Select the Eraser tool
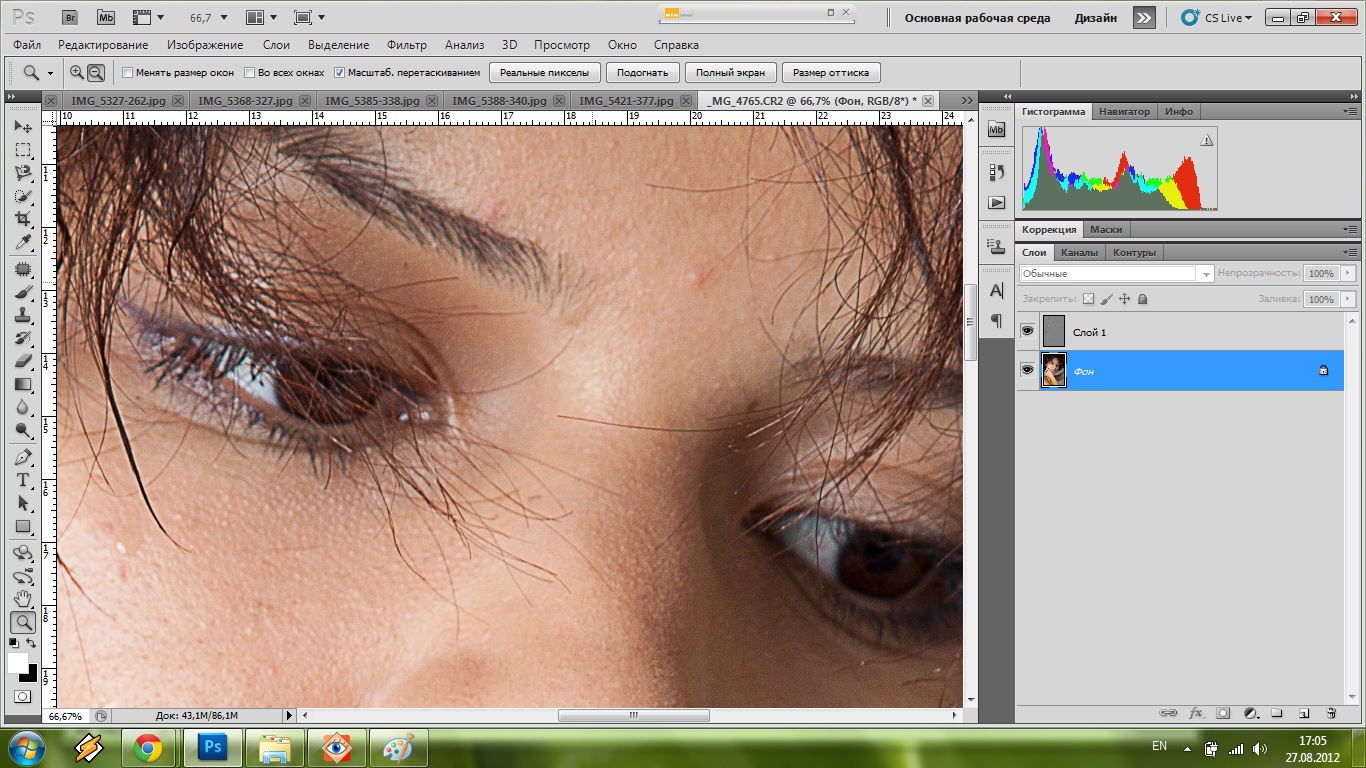This screenshot has width=1366, height=768. pos(23,361)
